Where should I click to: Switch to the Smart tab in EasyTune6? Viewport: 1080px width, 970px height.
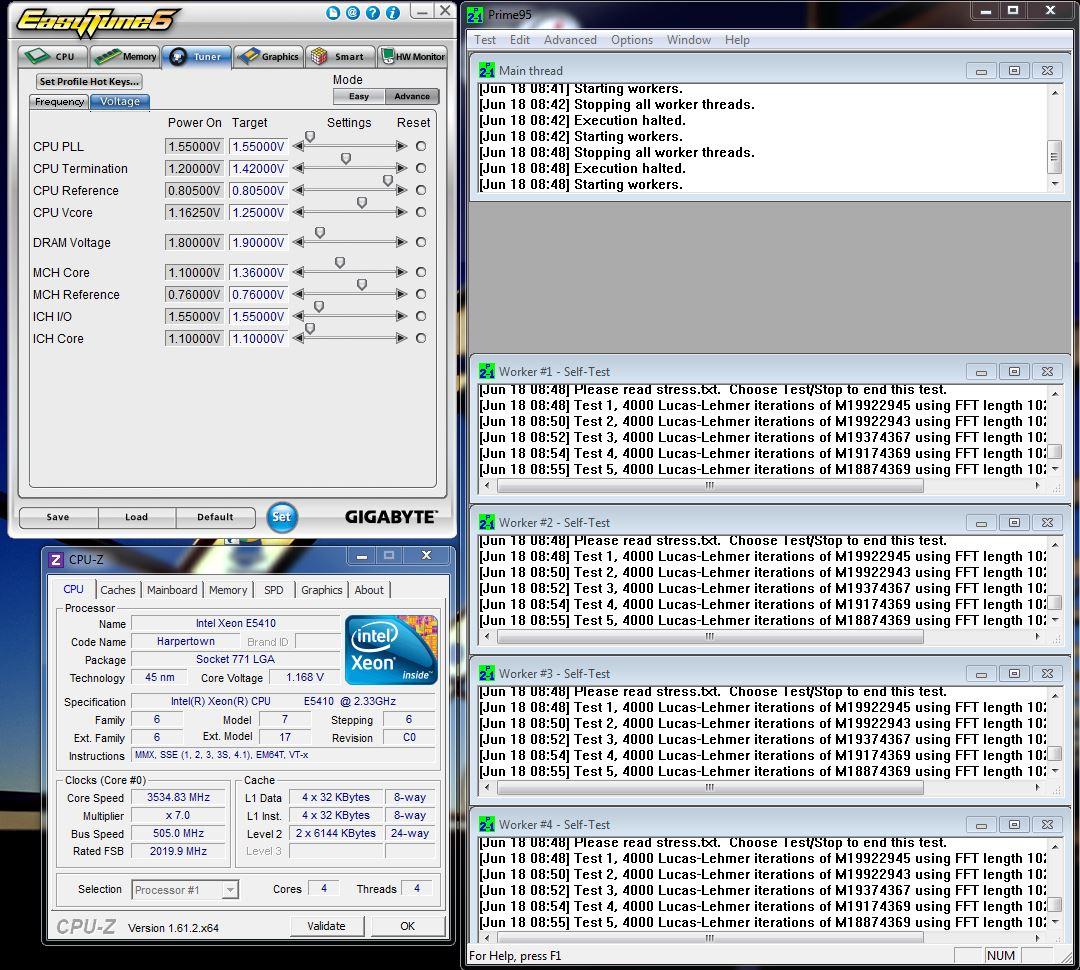341,56
